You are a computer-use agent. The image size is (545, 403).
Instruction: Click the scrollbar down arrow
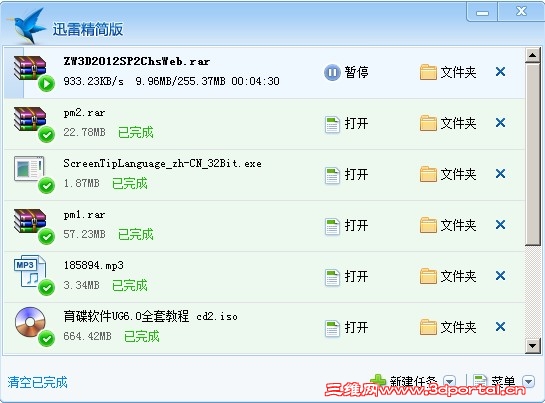tap(532, 346)
